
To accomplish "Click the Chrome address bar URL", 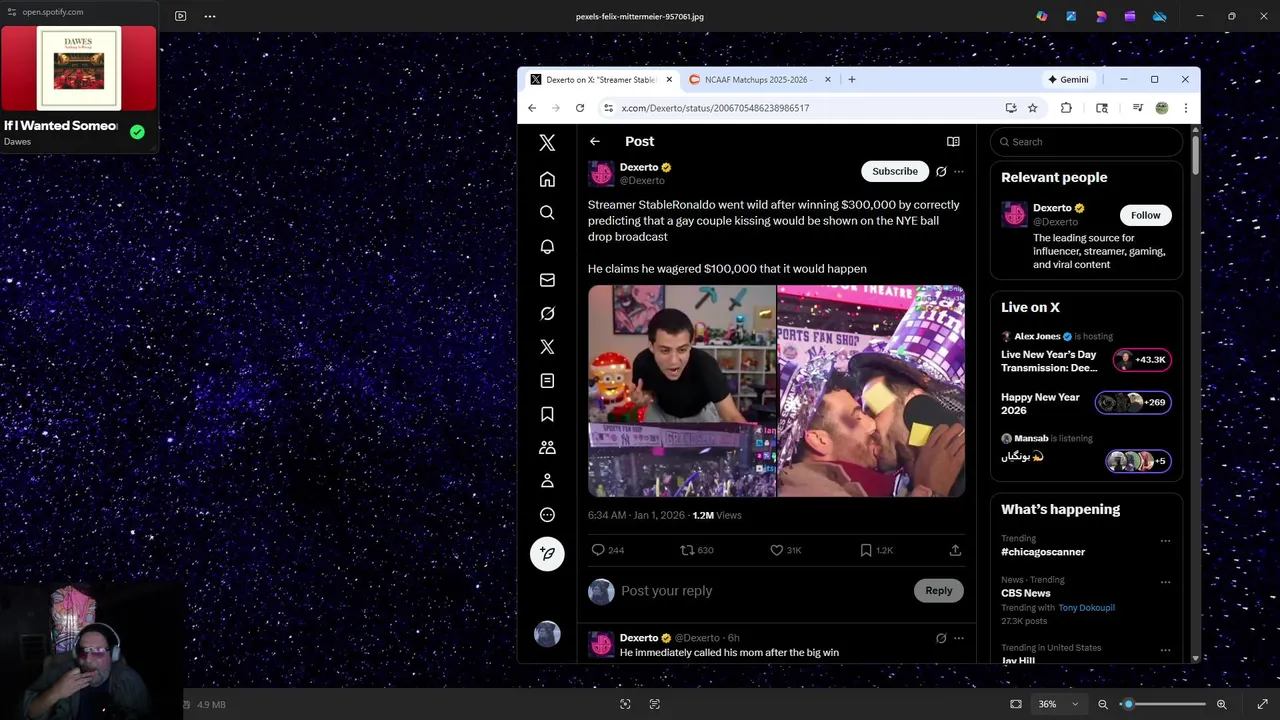I will point(715,108).
